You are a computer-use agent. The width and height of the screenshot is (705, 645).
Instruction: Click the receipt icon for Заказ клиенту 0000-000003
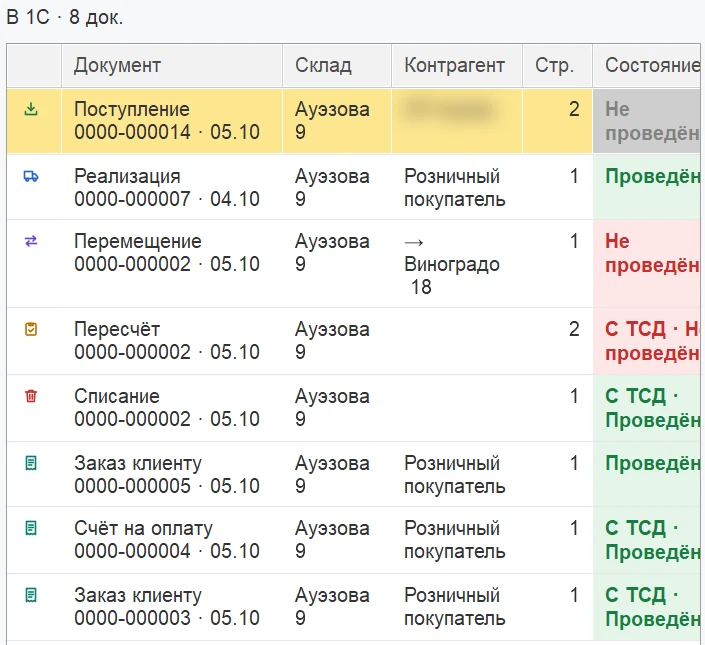coord(31,595)
